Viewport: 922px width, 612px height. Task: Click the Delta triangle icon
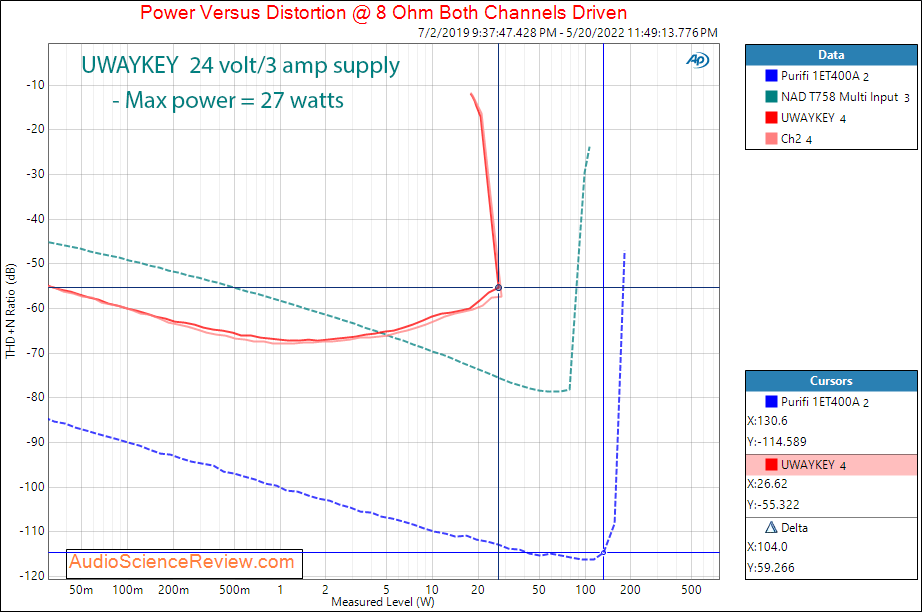771,527
